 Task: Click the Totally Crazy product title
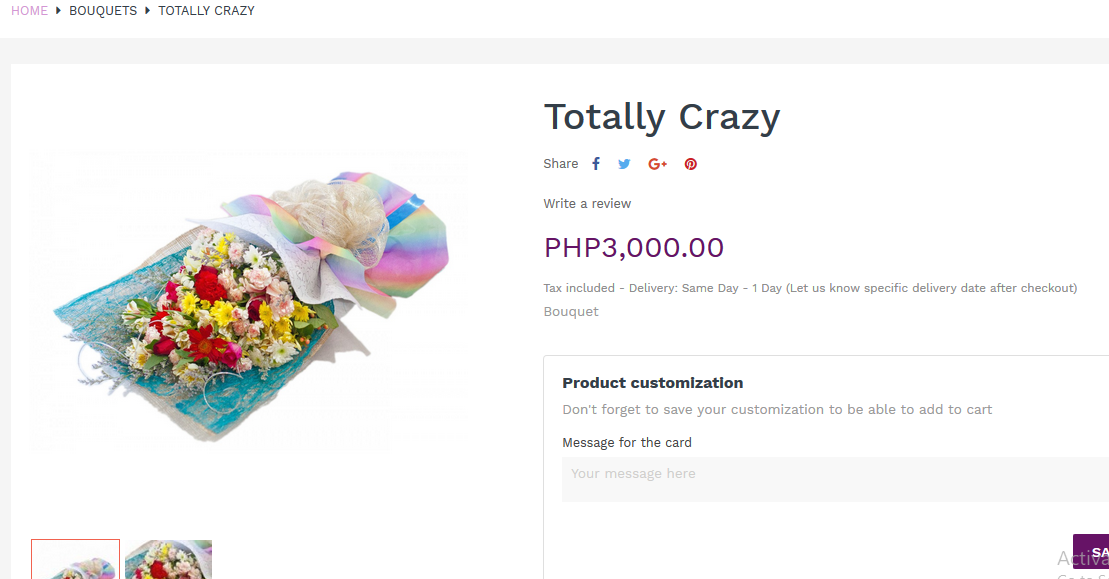tap(661, 117)
